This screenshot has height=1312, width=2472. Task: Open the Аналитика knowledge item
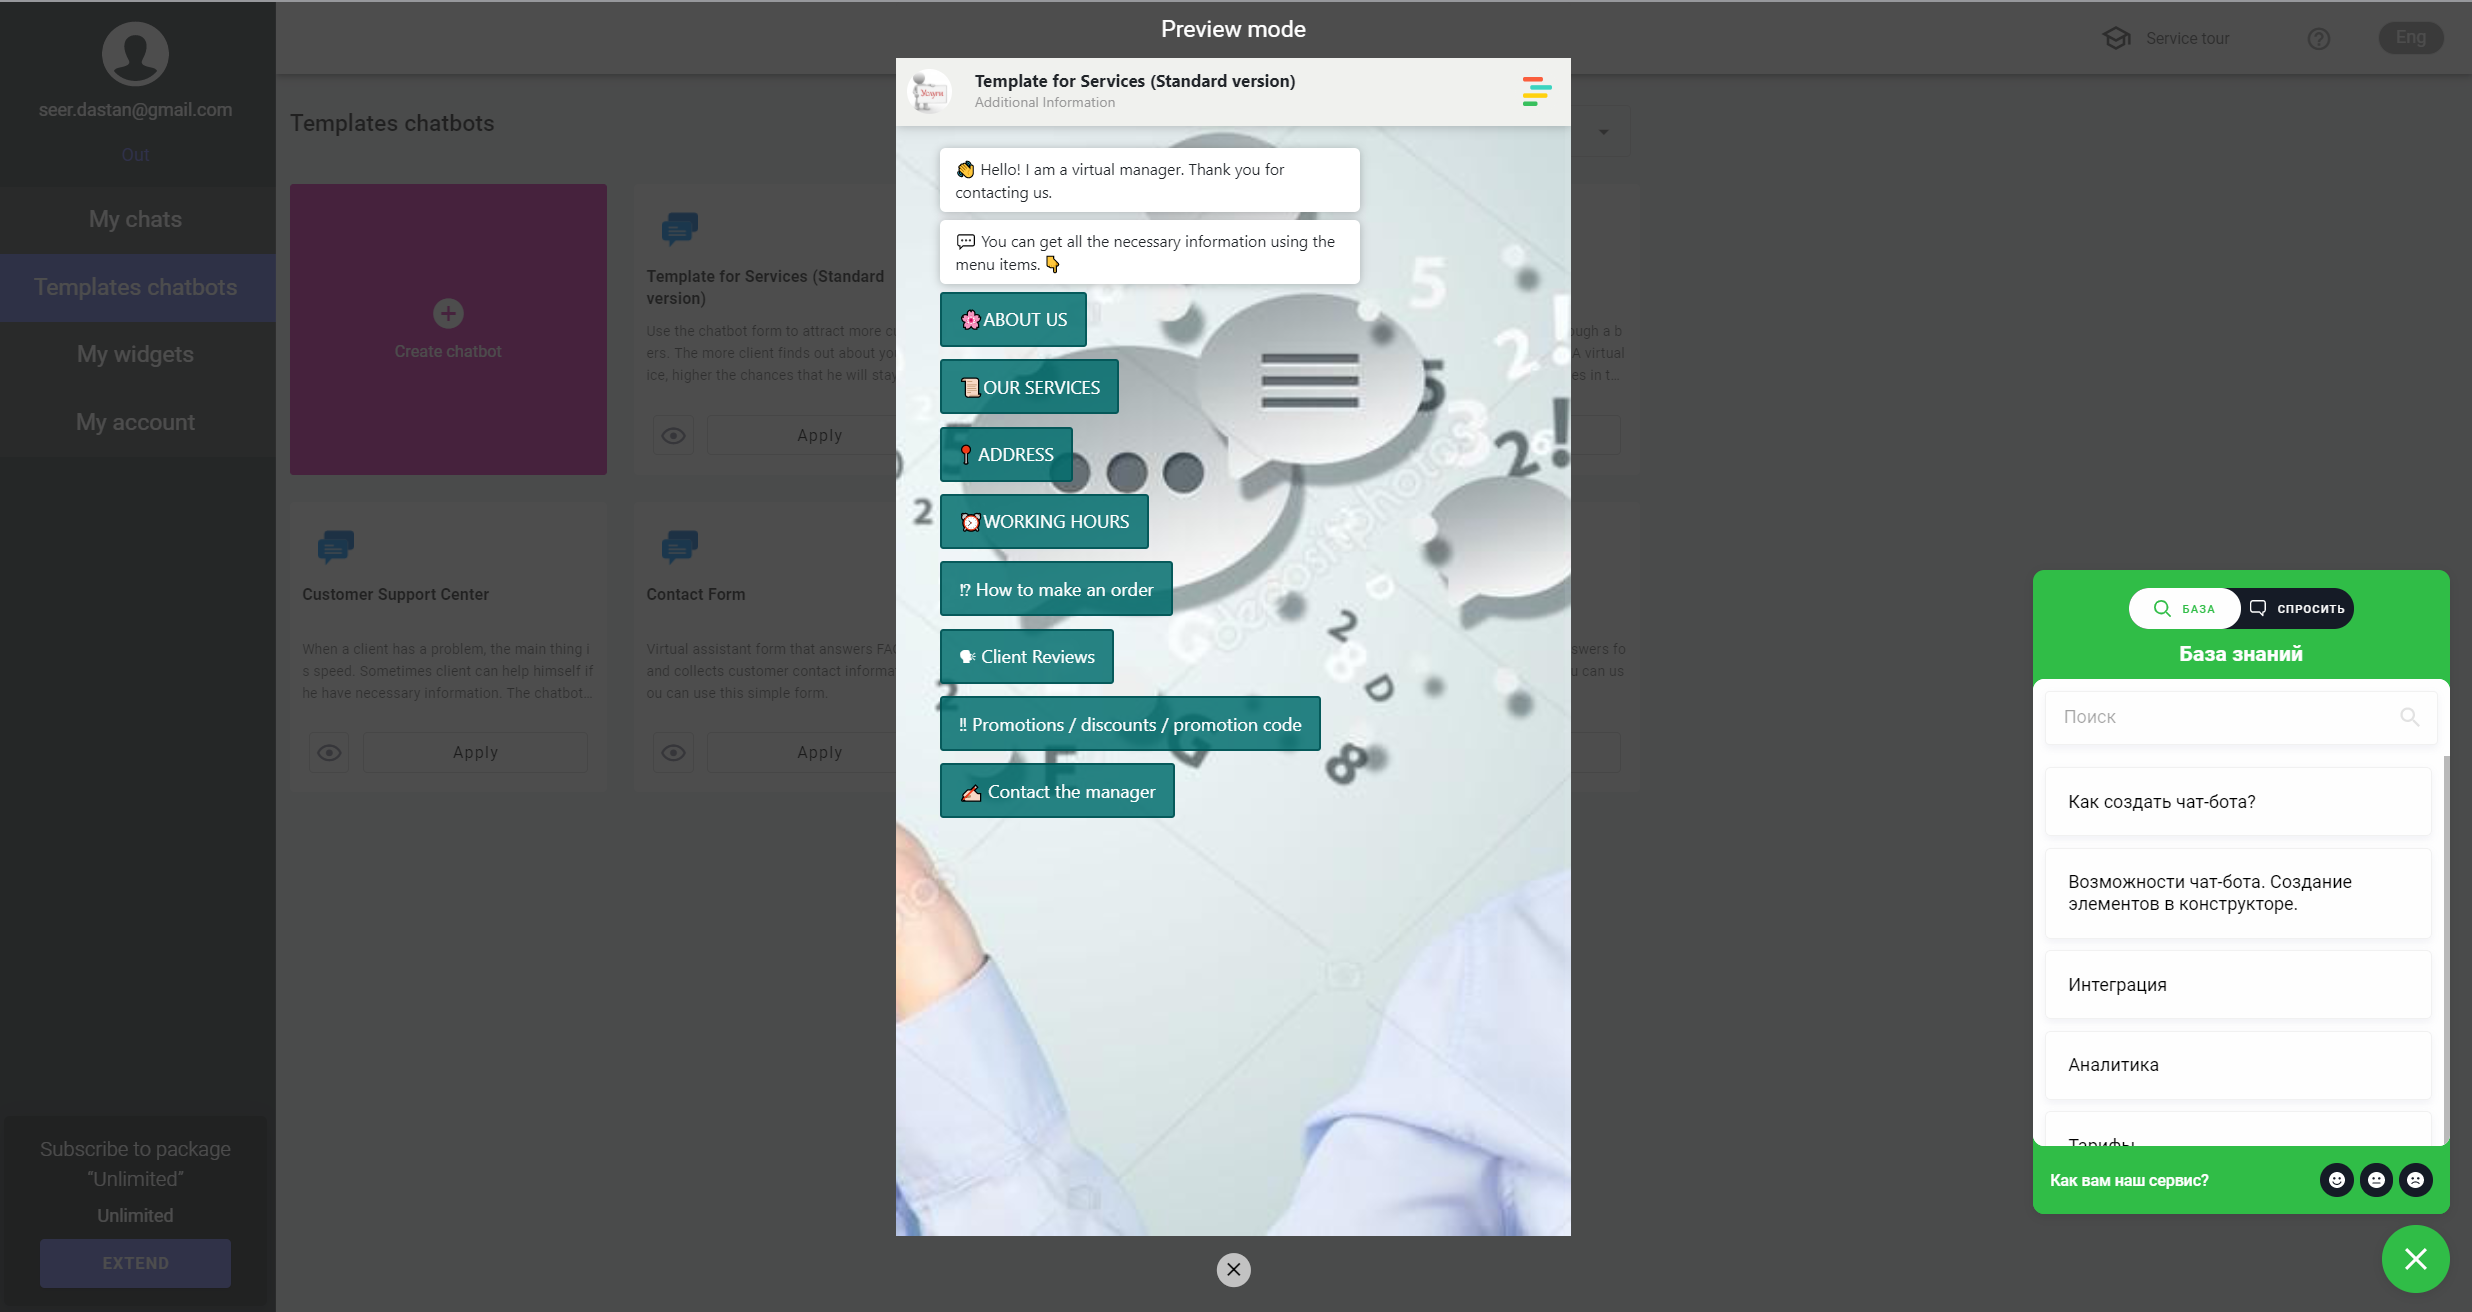(2238, 1065)
